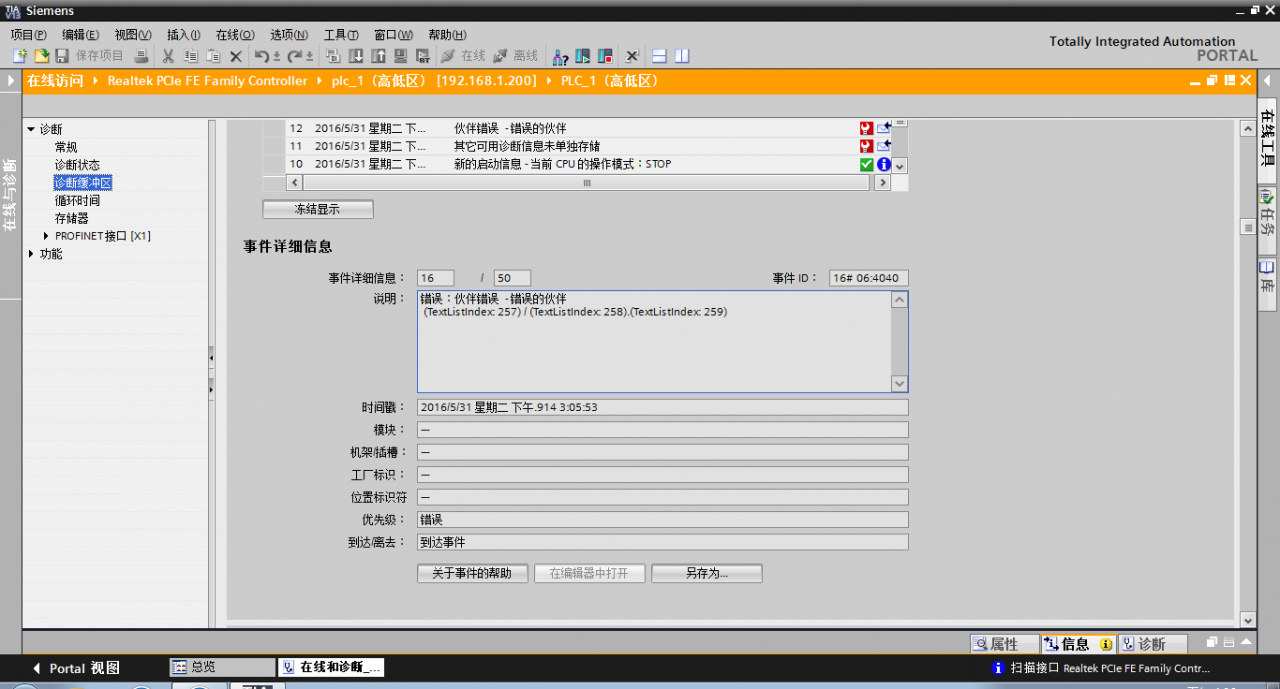Image resolution: width=1280 pixels, height=689 pixels.
Task: Click the 冻结显示 button
Action: pyautogui.click(x=318, y=208)
